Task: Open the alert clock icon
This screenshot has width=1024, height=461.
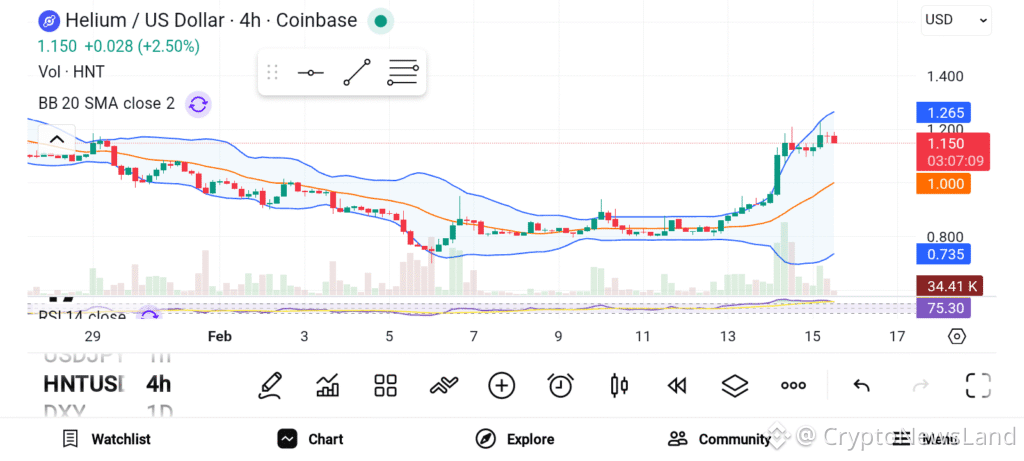Action: pos(560,385)
